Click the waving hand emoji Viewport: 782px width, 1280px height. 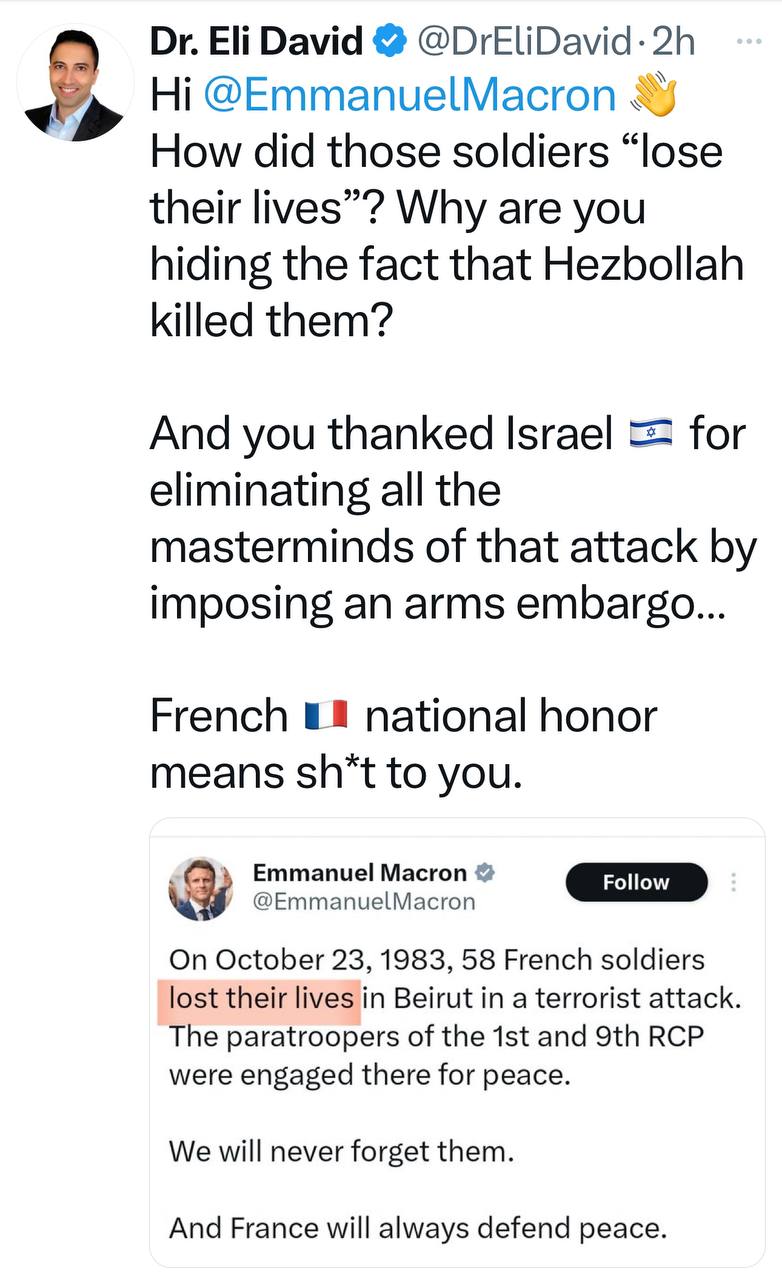pyautogui.click(x=654, y=95)
